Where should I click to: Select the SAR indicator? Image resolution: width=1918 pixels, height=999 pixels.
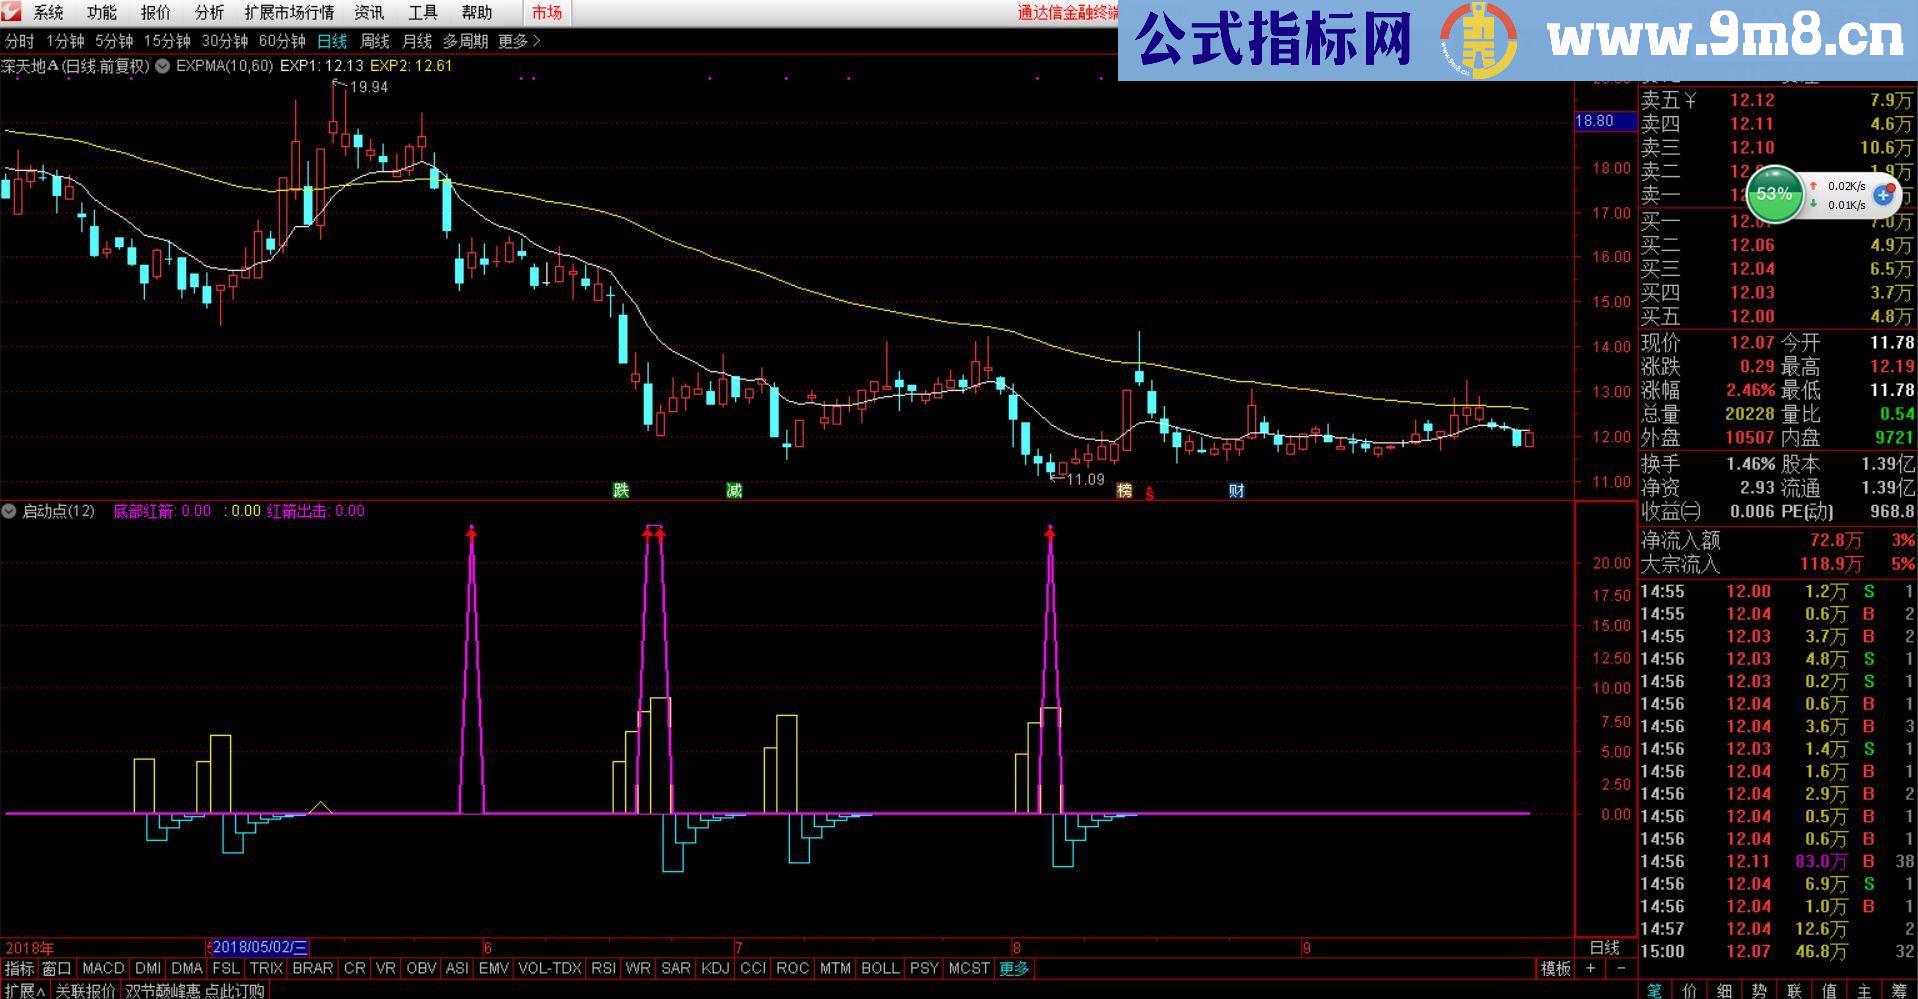[676, 968]
